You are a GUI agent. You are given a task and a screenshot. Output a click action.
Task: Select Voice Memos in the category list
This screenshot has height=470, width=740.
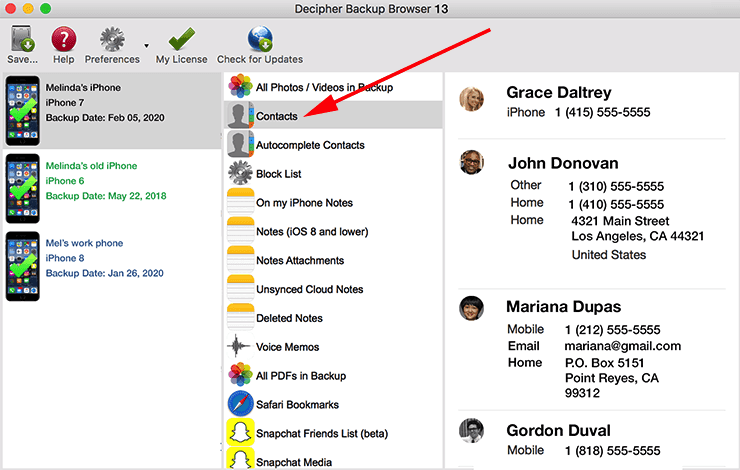click(x=288, y=347)
